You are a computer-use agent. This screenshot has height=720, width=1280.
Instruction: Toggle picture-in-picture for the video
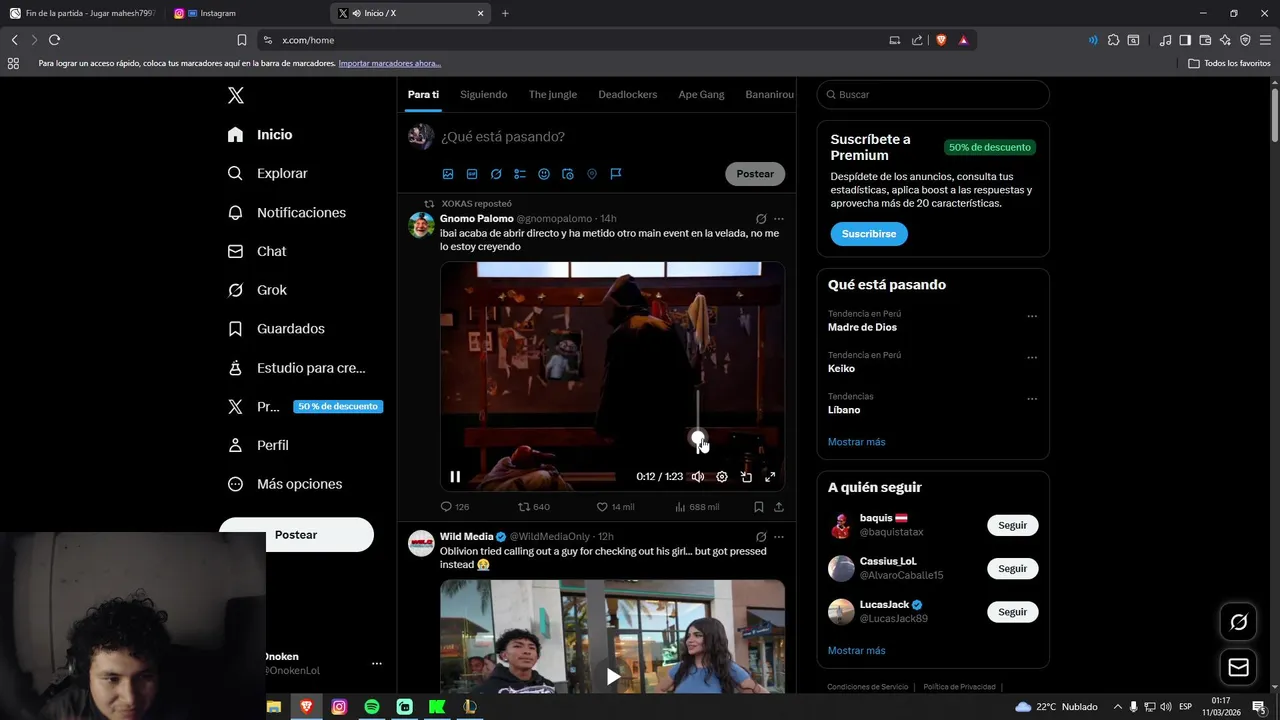[746, 477]
